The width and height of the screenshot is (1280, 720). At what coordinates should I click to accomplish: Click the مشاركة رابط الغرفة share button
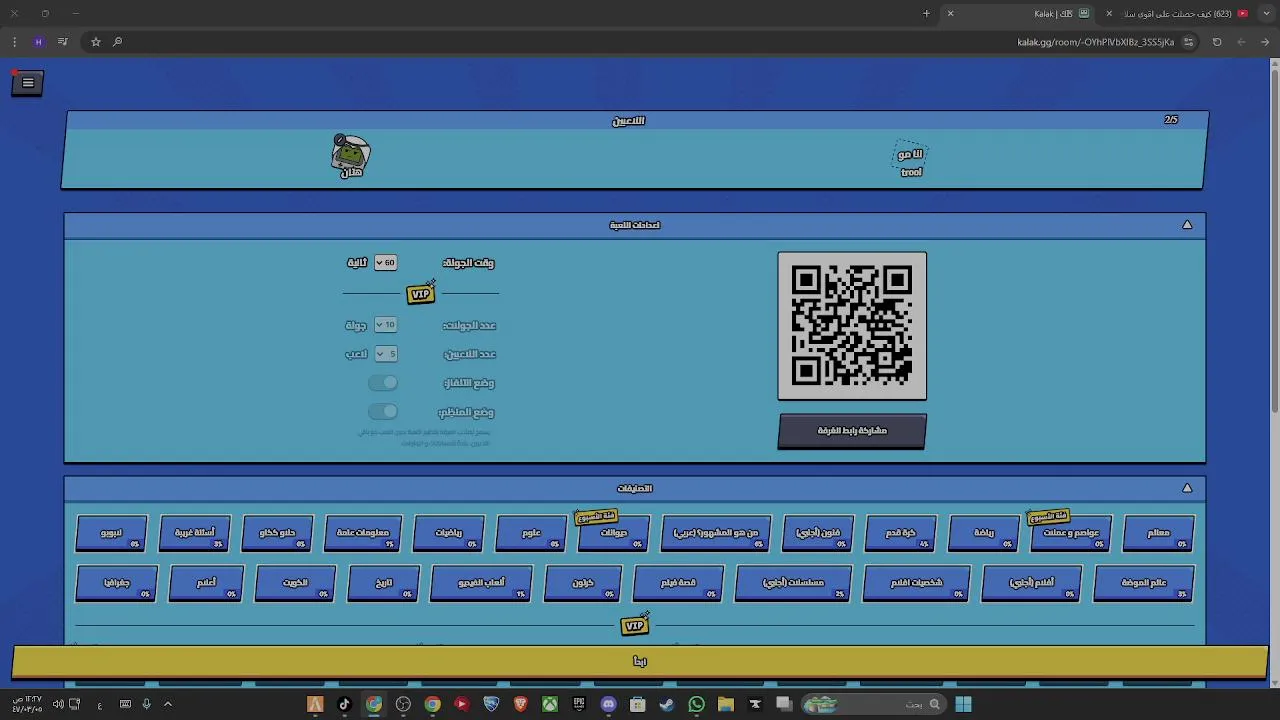tap(852, 431)
